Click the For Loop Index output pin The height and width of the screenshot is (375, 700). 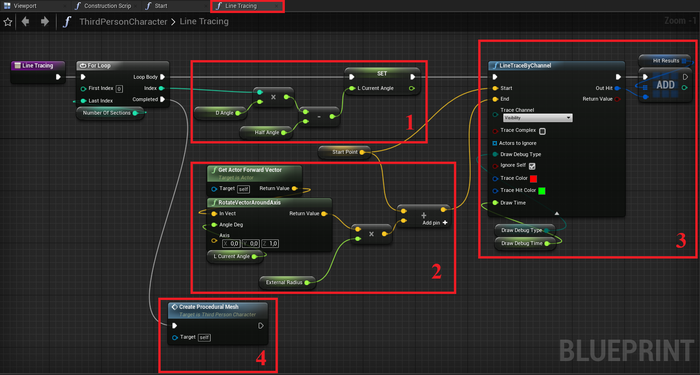point(161,88)
